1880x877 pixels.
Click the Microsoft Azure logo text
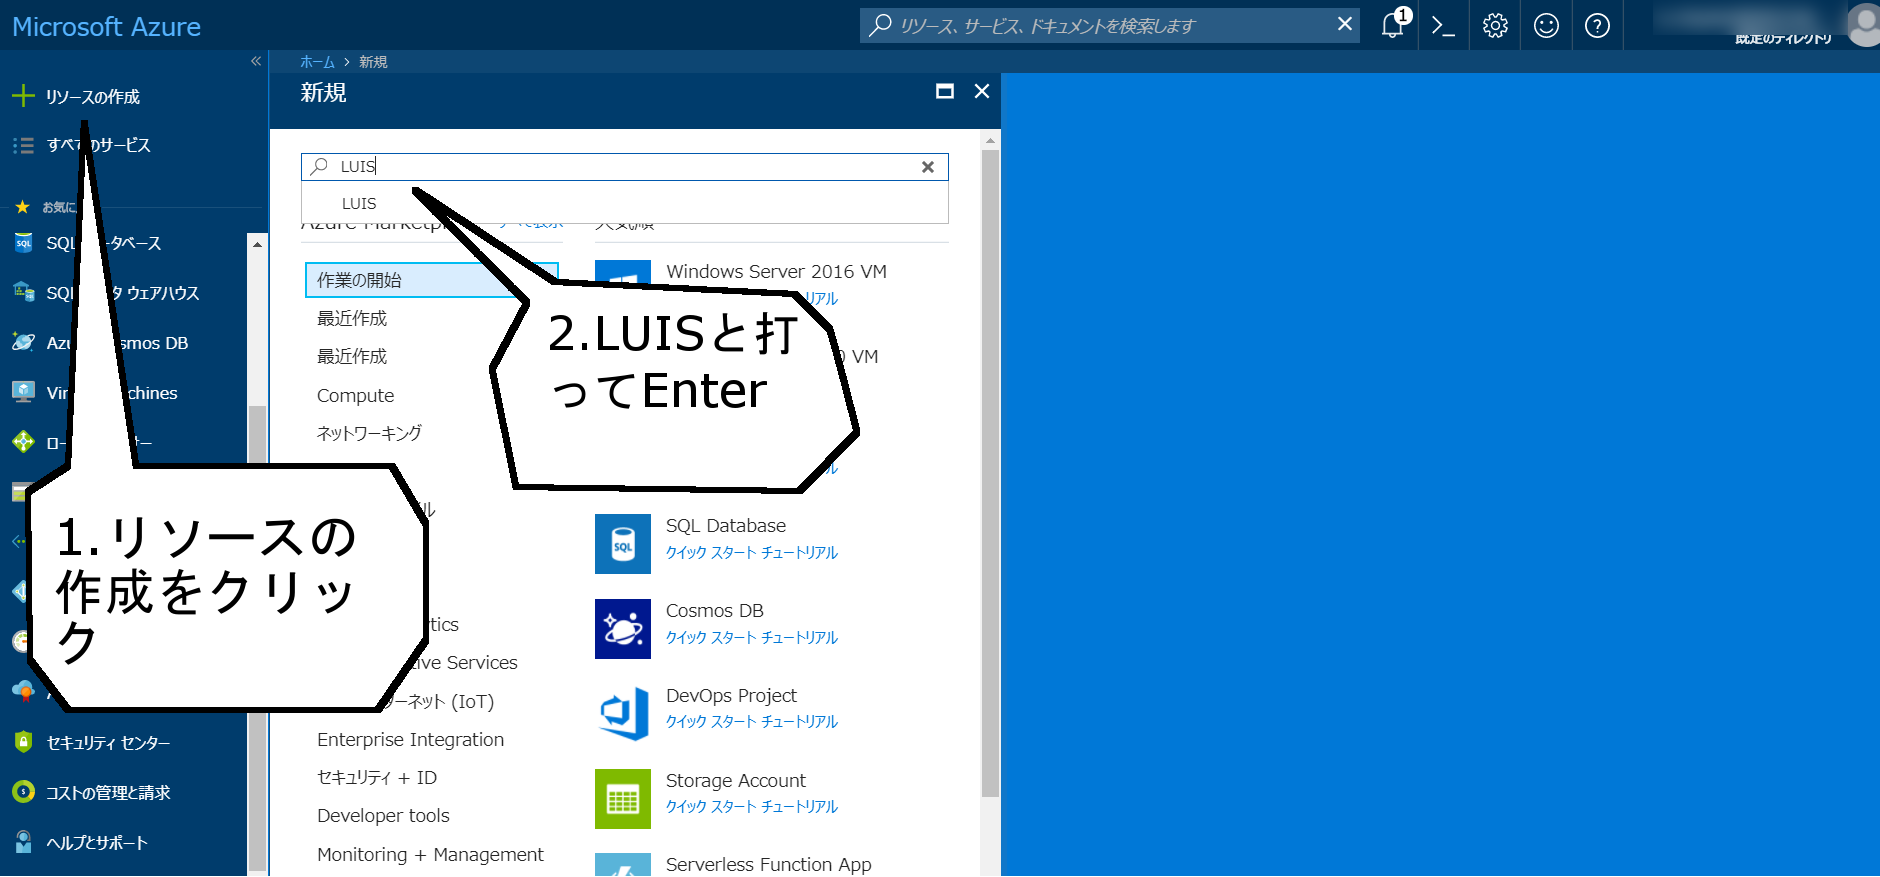point(106,26)
